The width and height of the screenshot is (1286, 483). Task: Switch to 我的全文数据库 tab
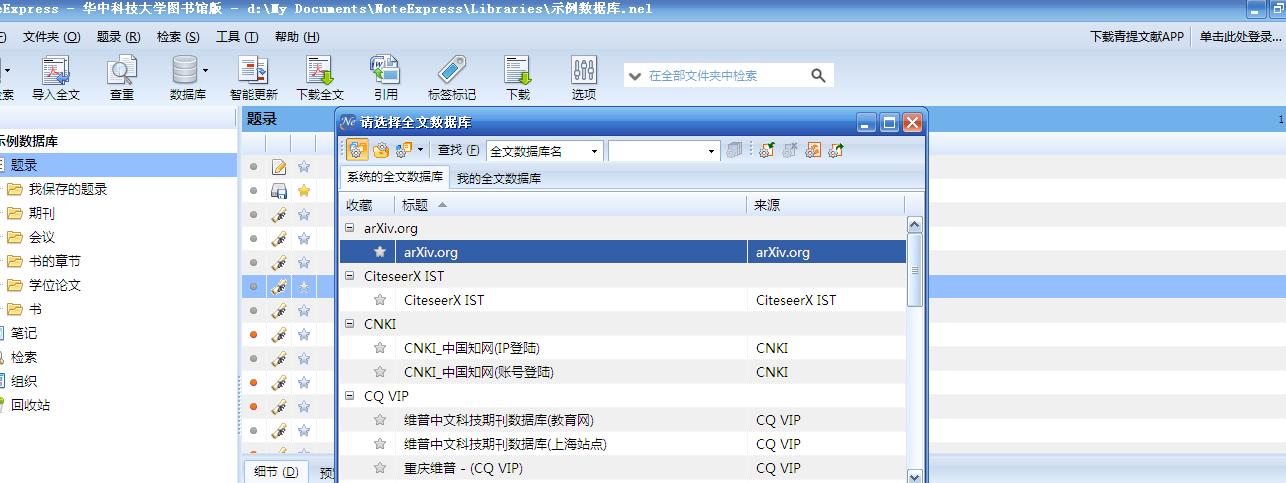(499, 178)
